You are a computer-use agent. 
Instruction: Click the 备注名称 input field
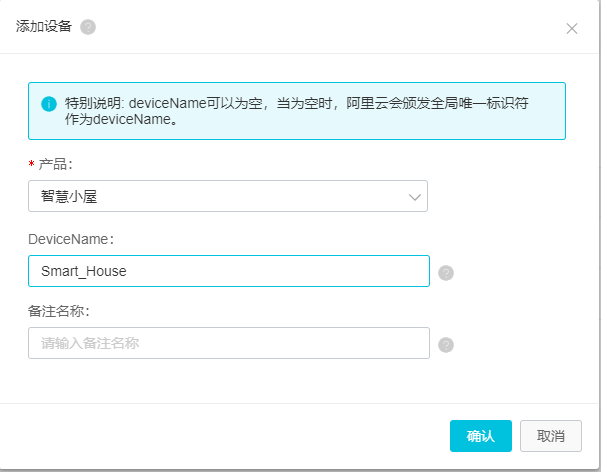coord(229,343)
